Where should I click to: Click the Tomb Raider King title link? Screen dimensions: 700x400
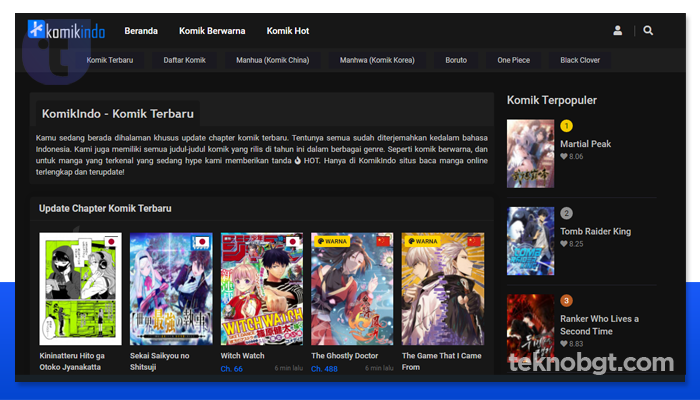596,231
